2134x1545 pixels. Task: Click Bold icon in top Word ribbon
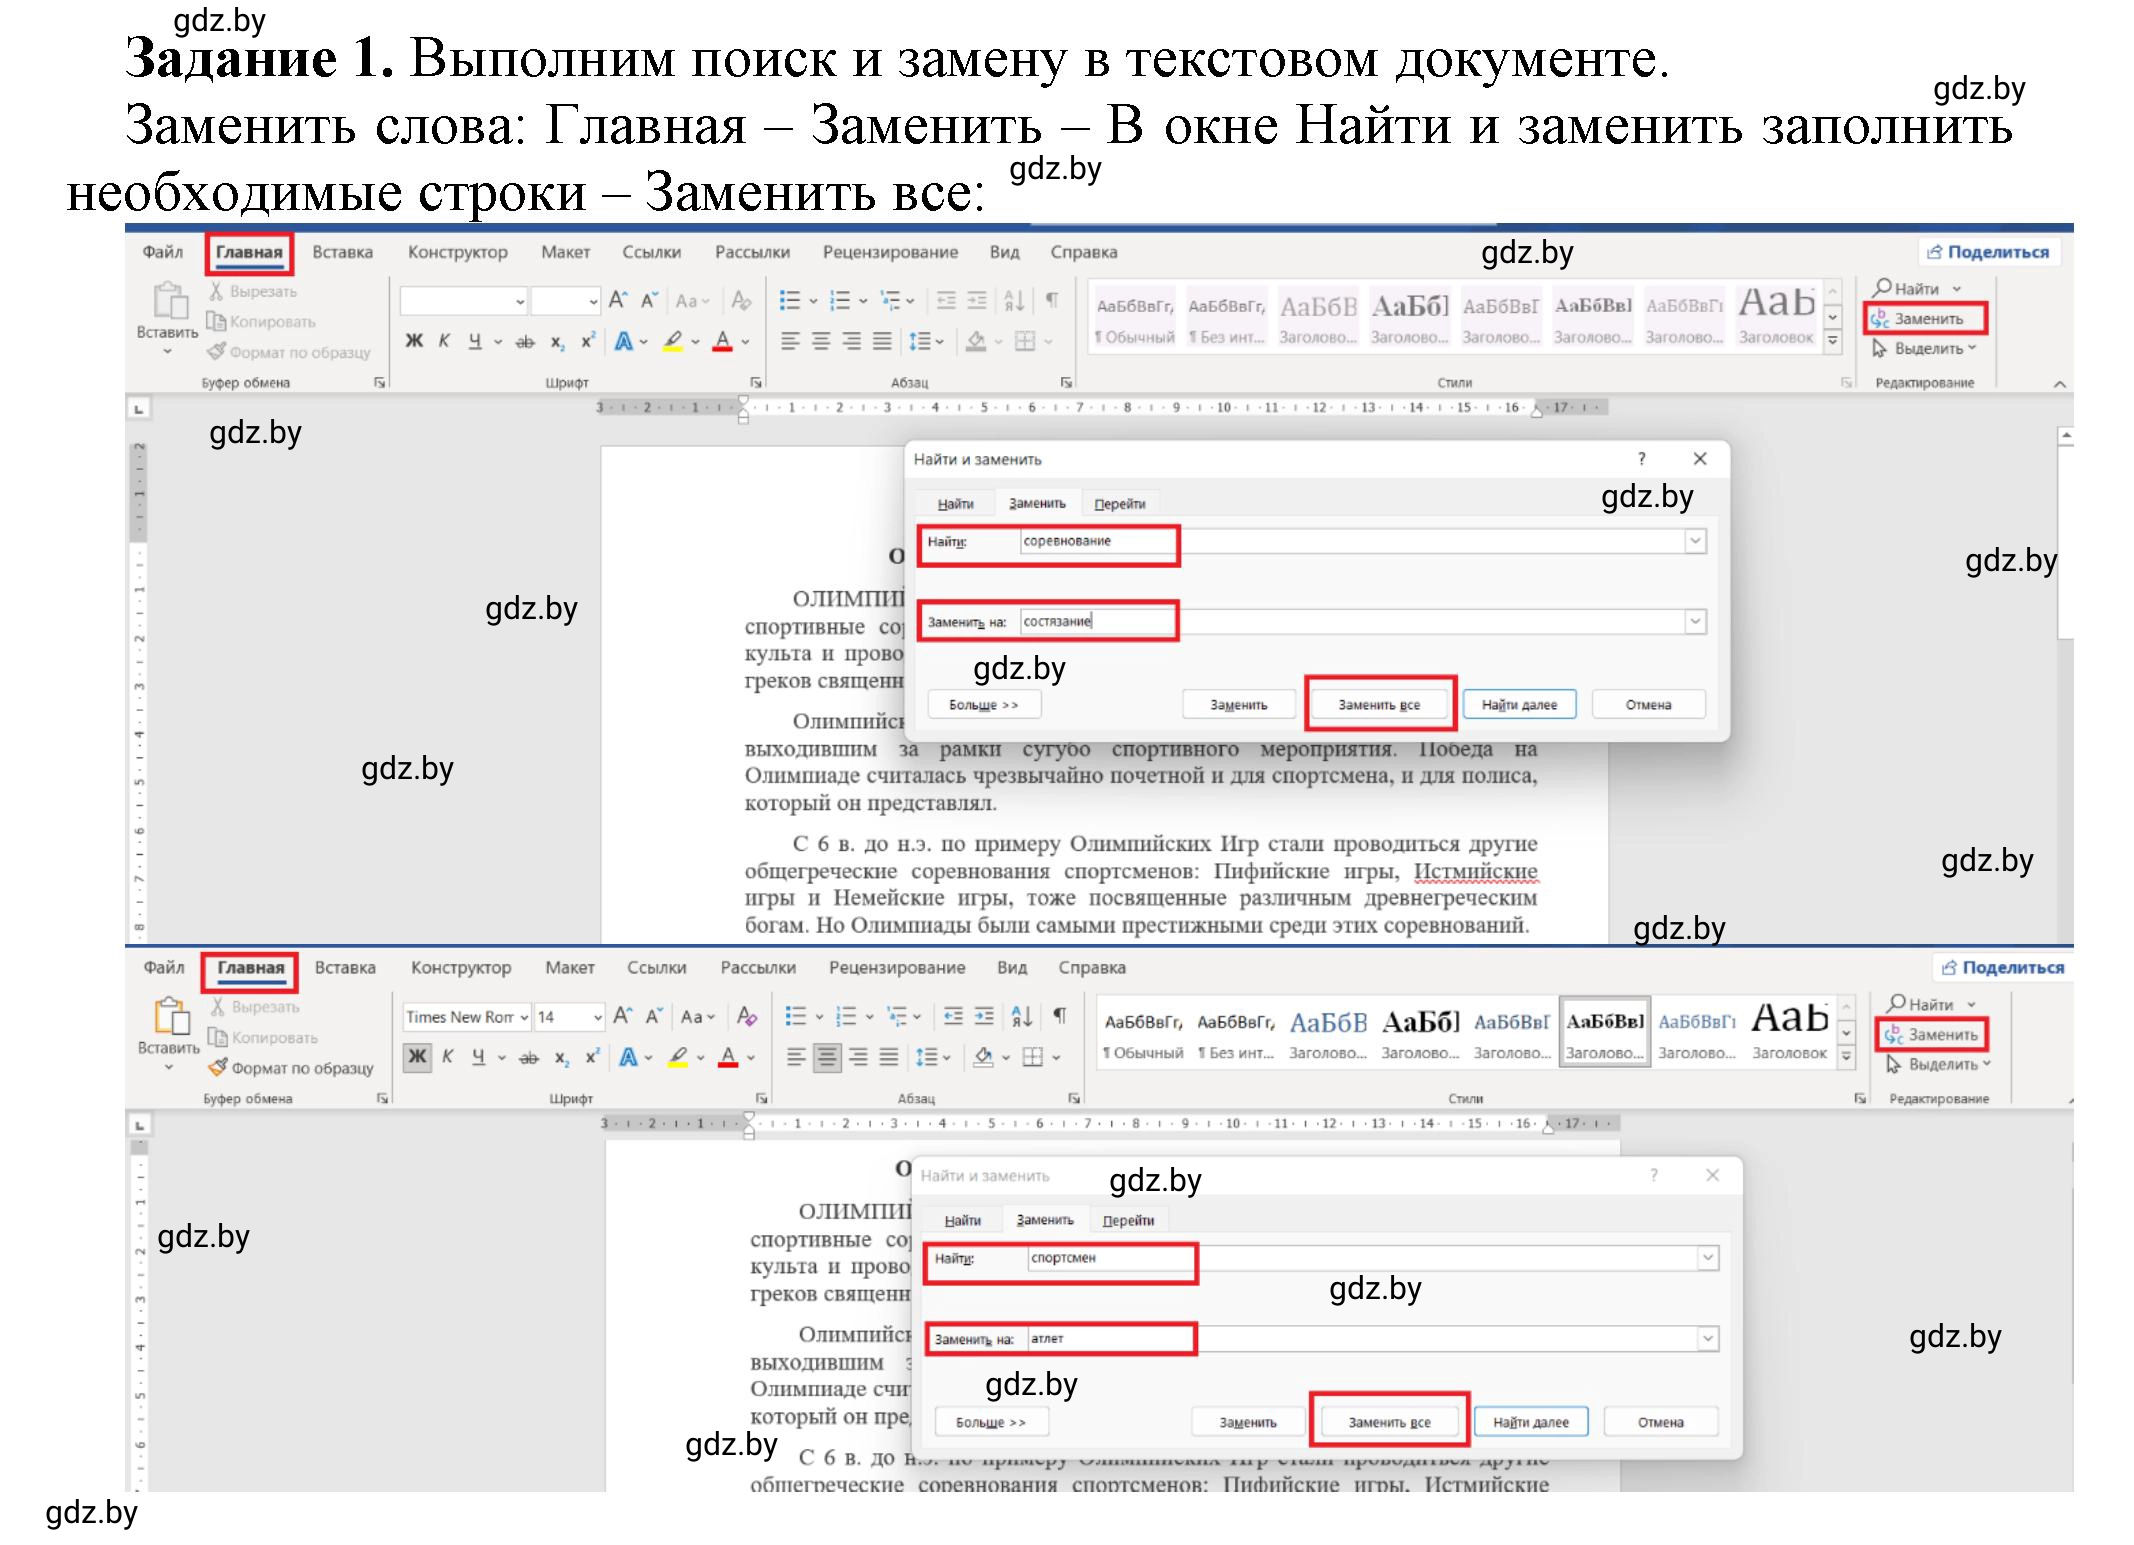[x=413, y=341]
